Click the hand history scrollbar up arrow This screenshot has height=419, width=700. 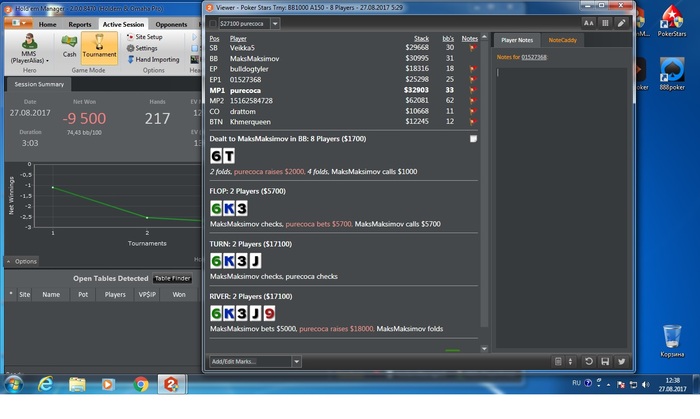[484, 37]
